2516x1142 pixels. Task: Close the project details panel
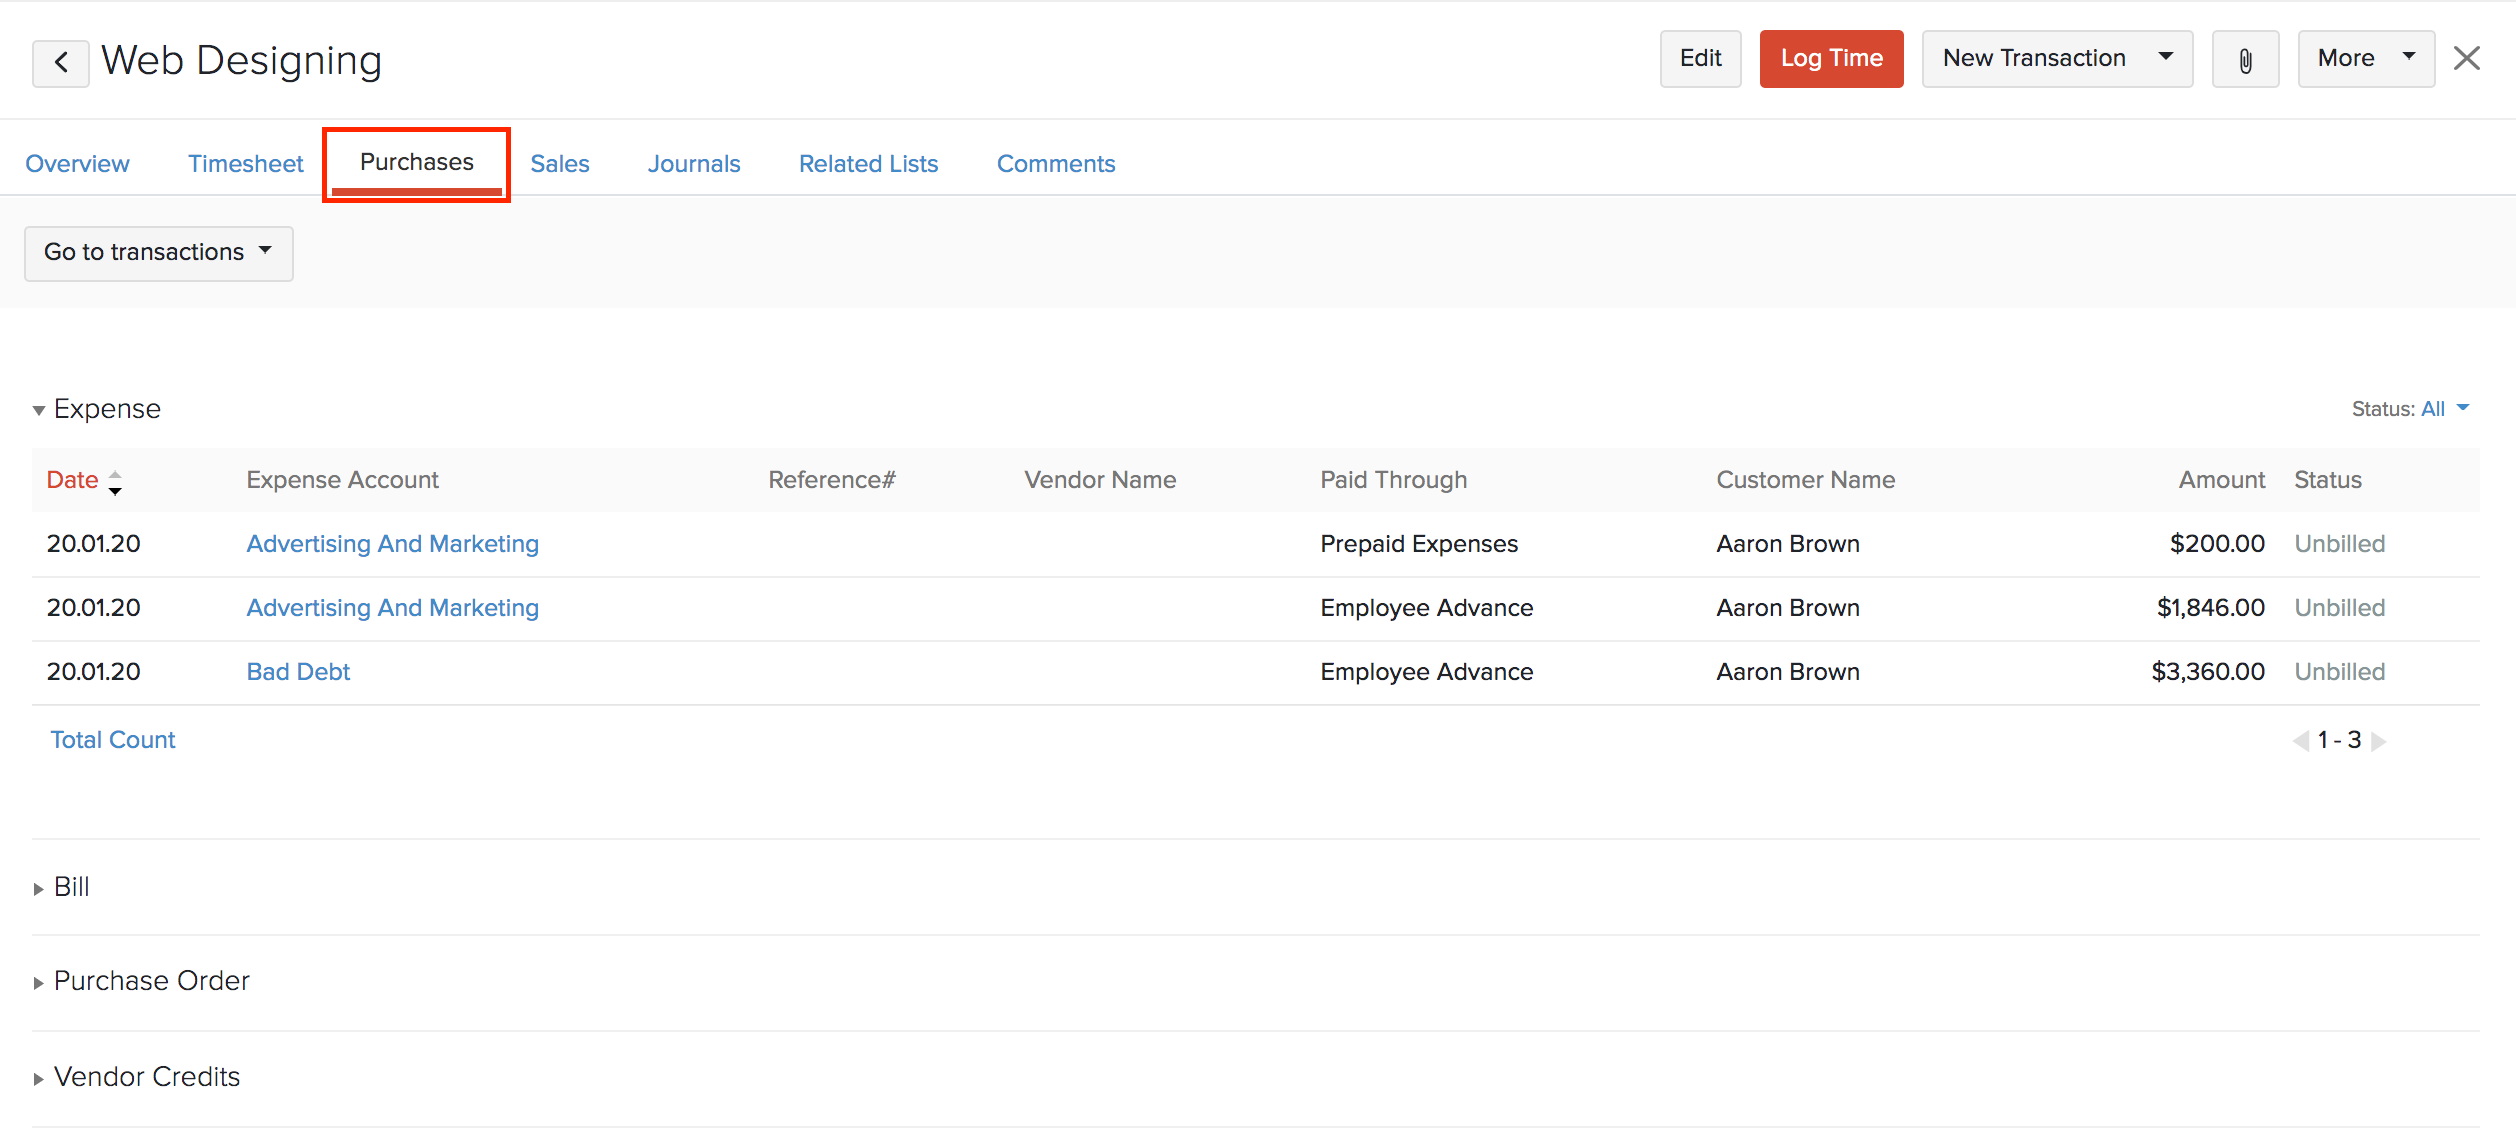pos(2467,59)
